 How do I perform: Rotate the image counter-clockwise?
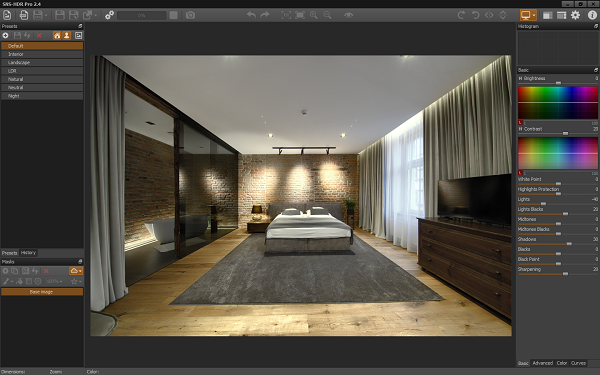pyautogui.click(x=475, y=15)
